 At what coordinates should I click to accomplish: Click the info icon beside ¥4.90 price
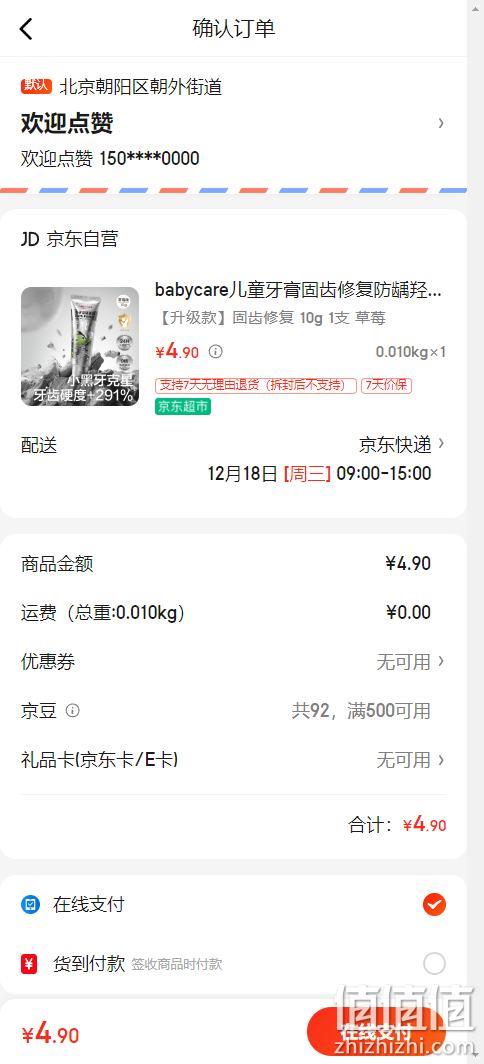coord(216,352)
